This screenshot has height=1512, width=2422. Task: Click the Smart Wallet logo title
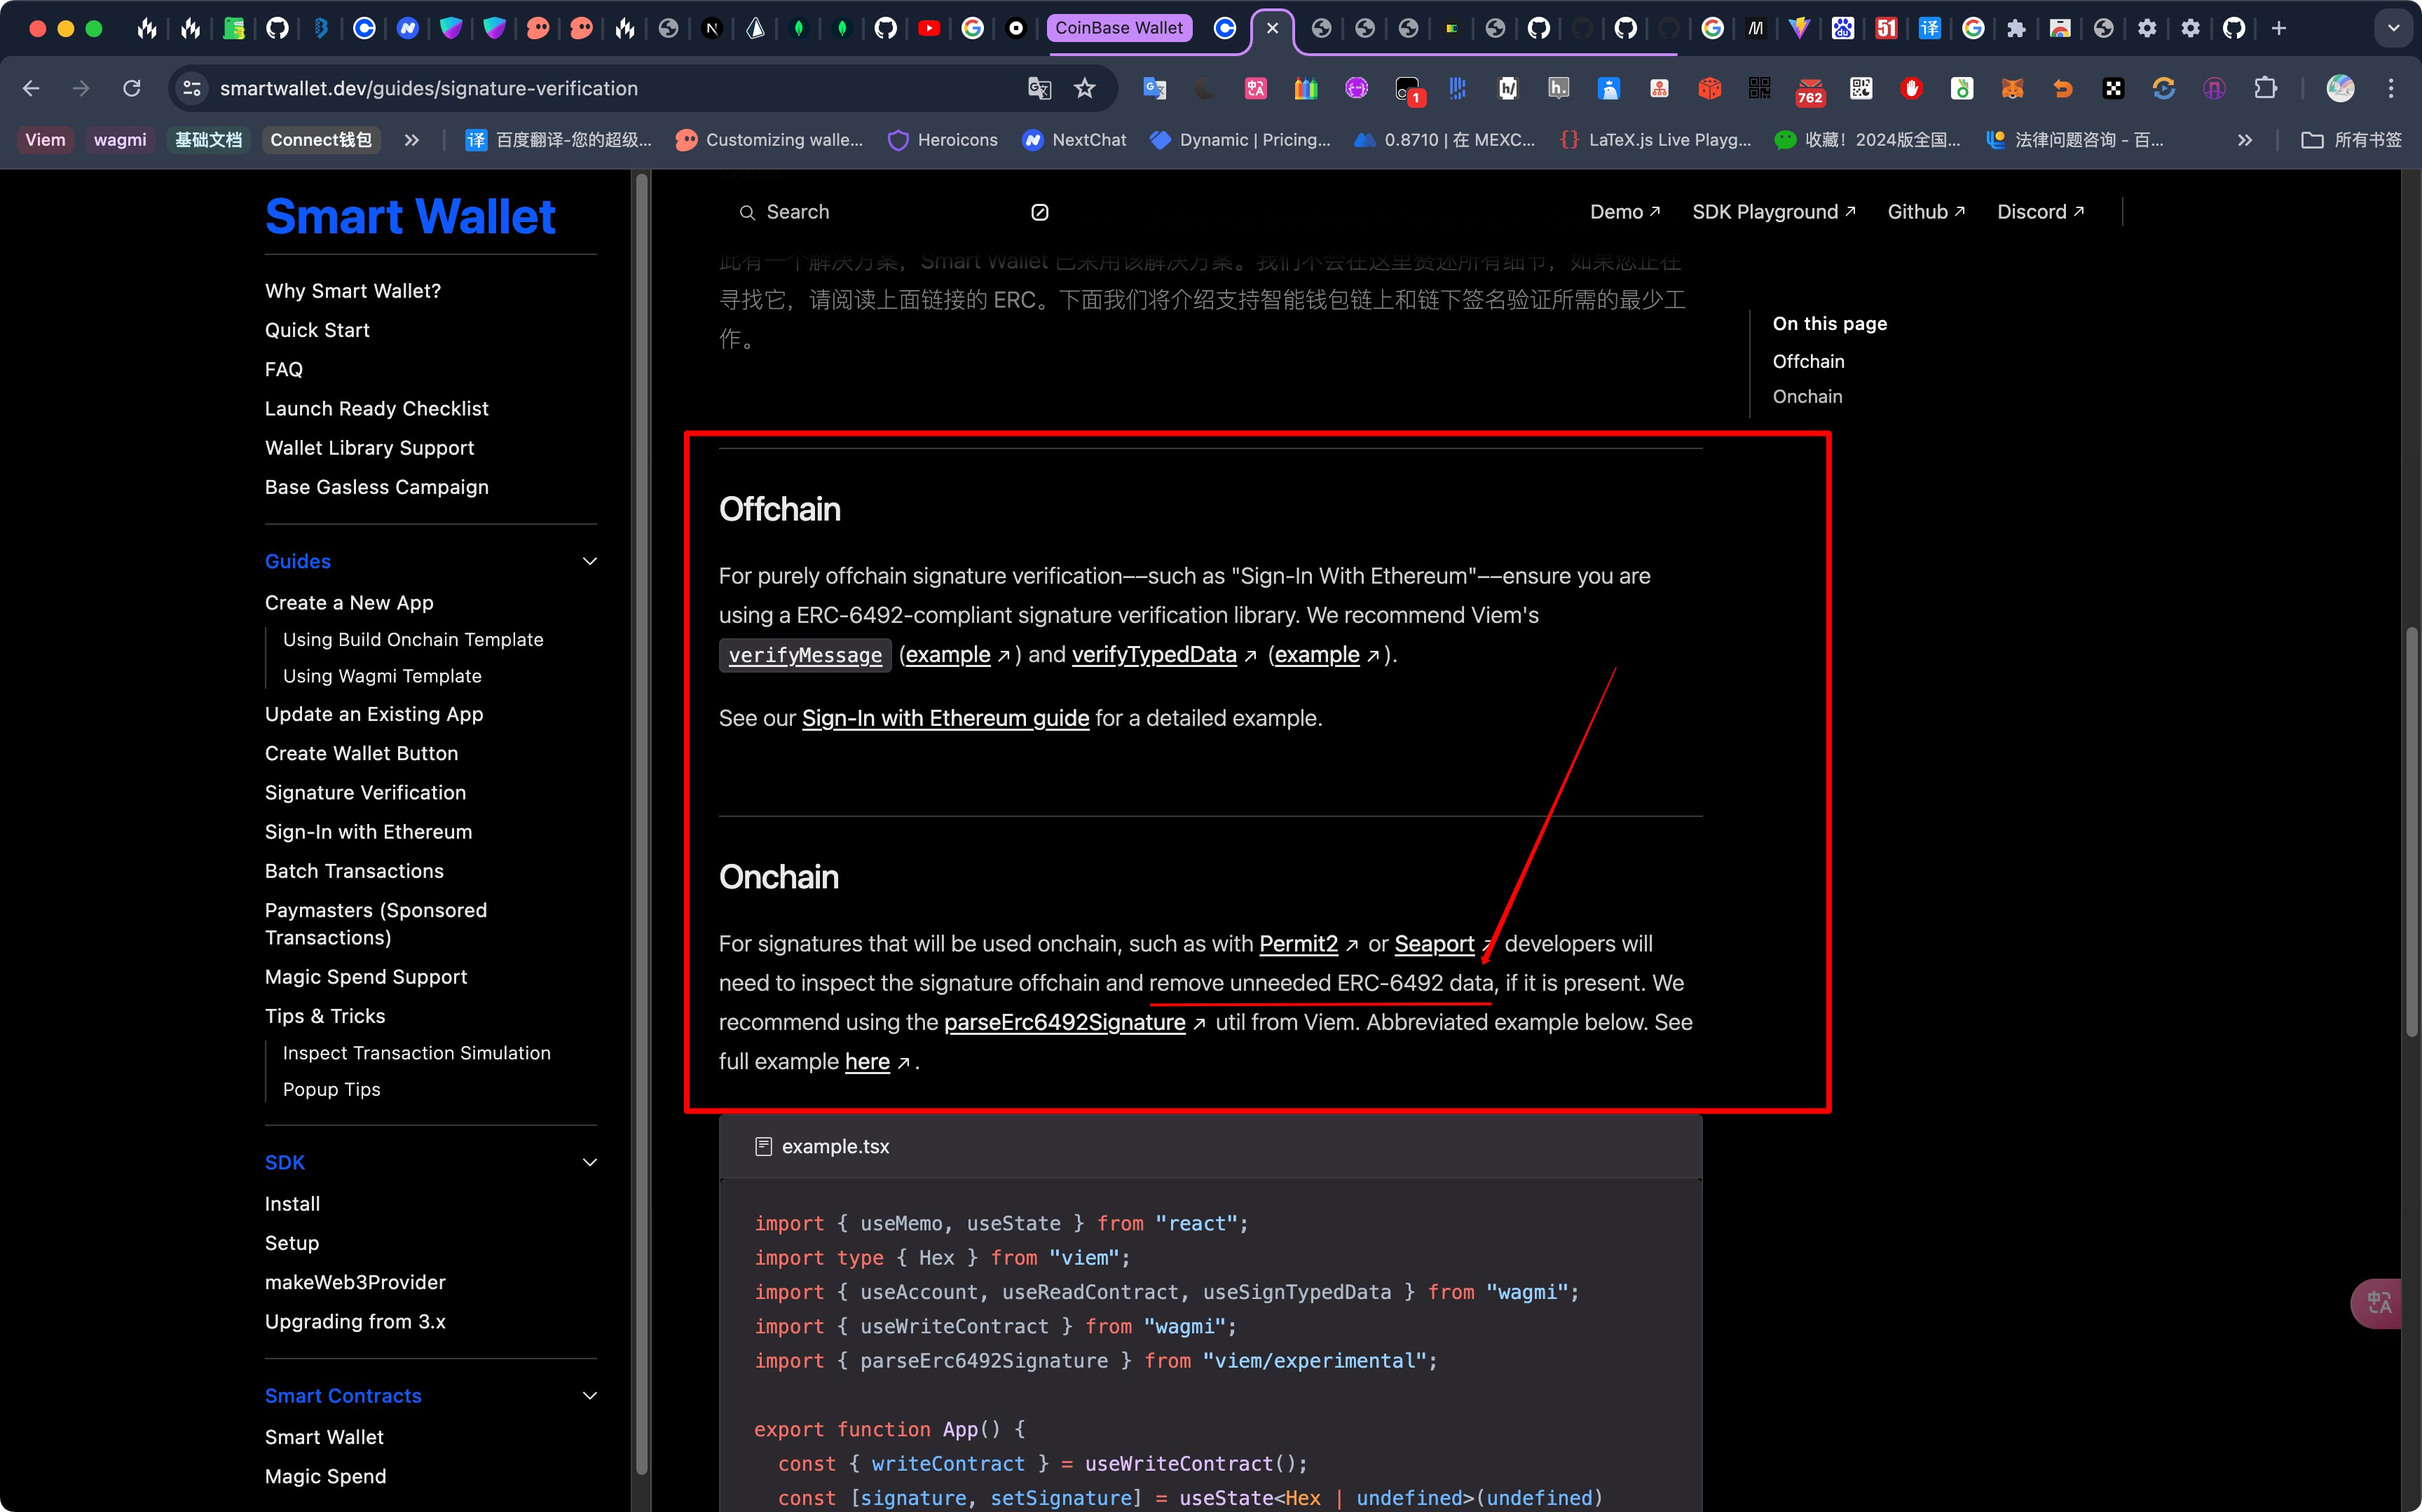[410, 216]
